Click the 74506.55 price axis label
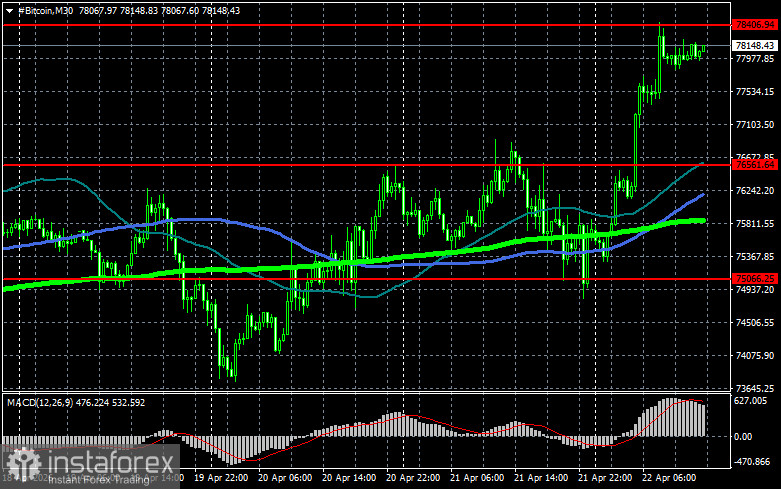The height and width of the screenshot is (489, 781). coord(755,323)
